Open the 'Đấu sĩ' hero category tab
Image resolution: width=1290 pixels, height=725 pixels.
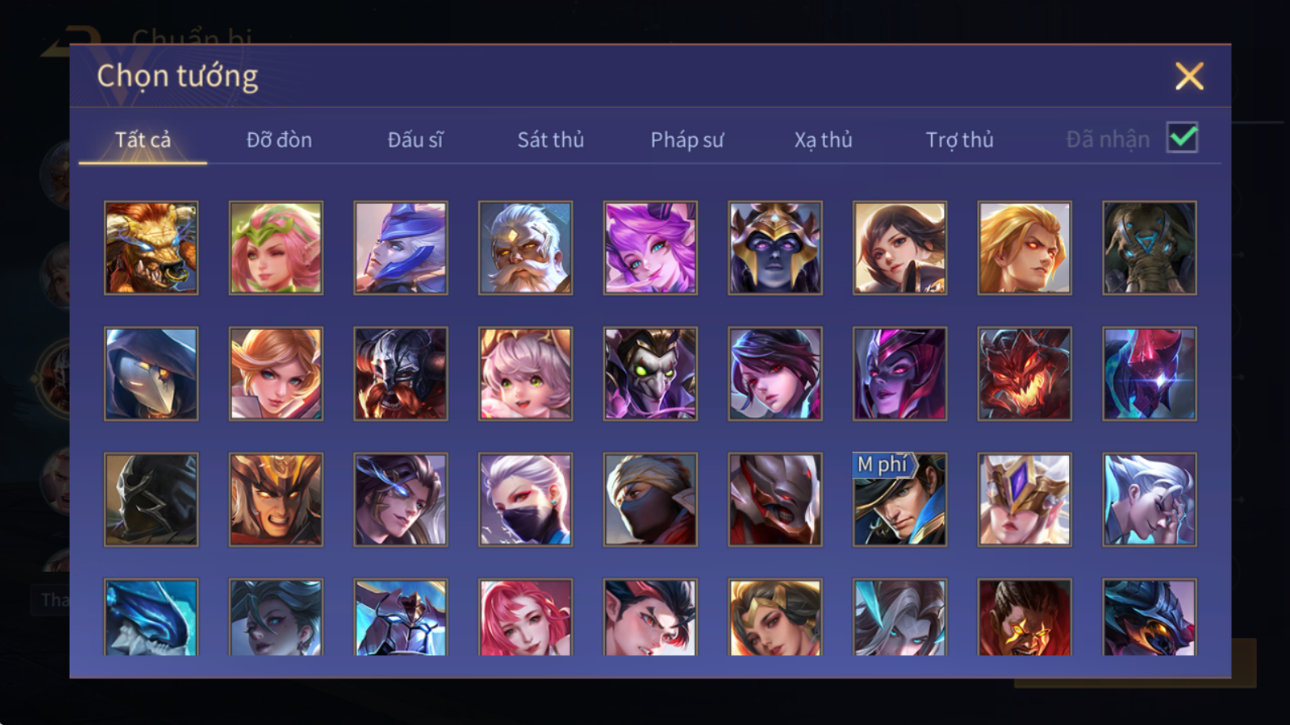point(415,140)
